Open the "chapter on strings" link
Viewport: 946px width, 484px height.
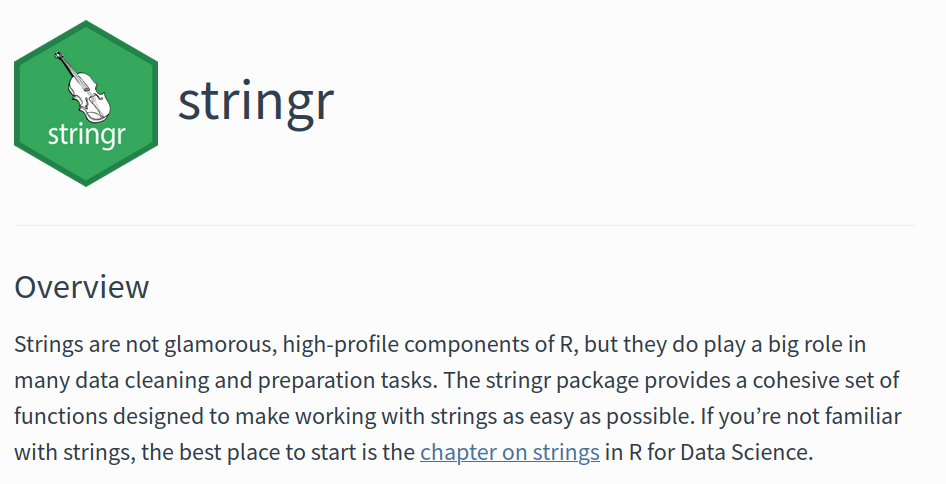click(509, 451)
